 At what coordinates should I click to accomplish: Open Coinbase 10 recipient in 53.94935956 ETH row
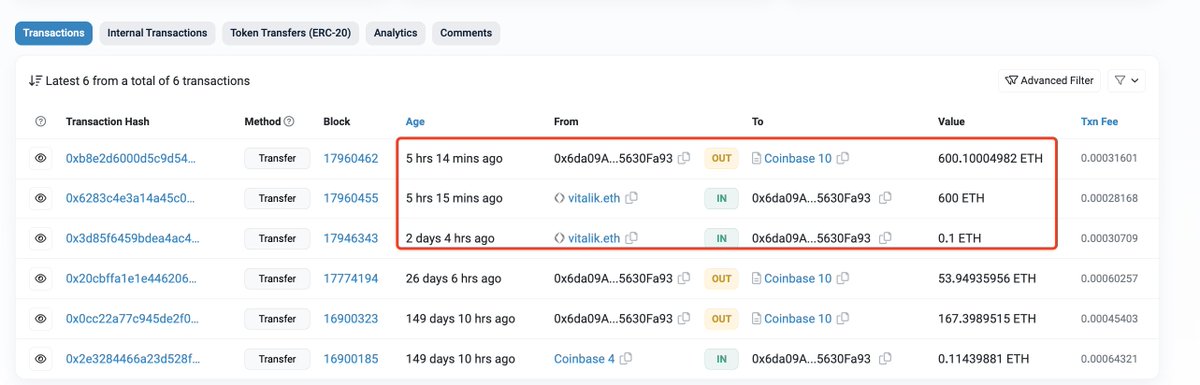[x=798, y=278]
